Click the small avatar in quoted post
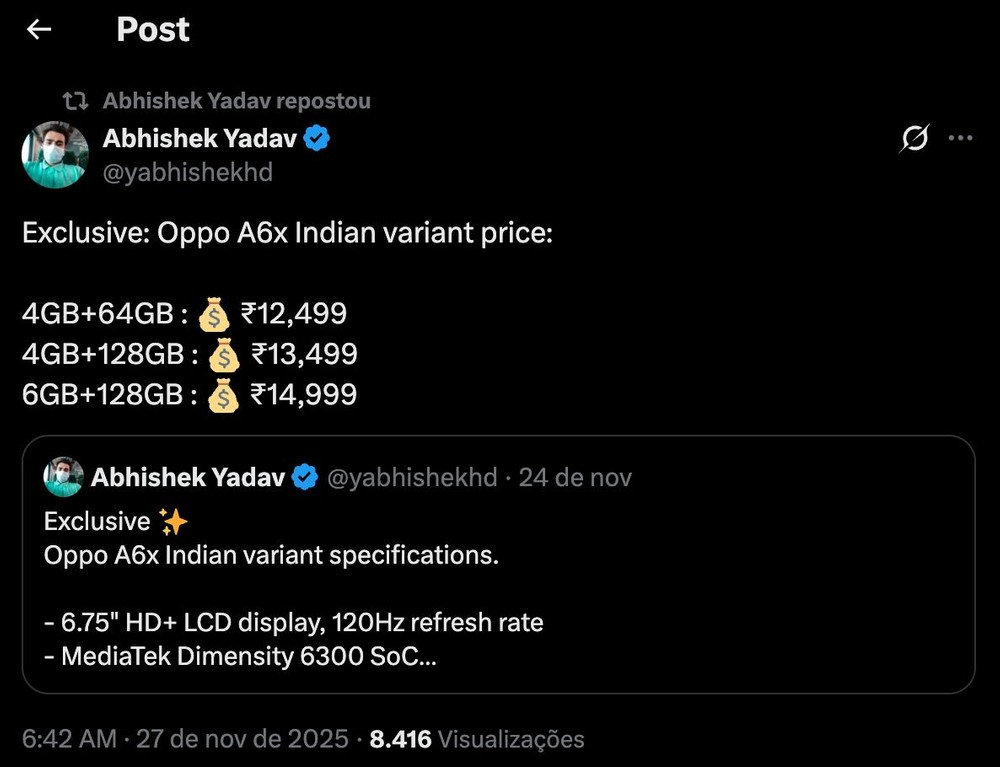 pyautogui.click(x=63, y=478)
